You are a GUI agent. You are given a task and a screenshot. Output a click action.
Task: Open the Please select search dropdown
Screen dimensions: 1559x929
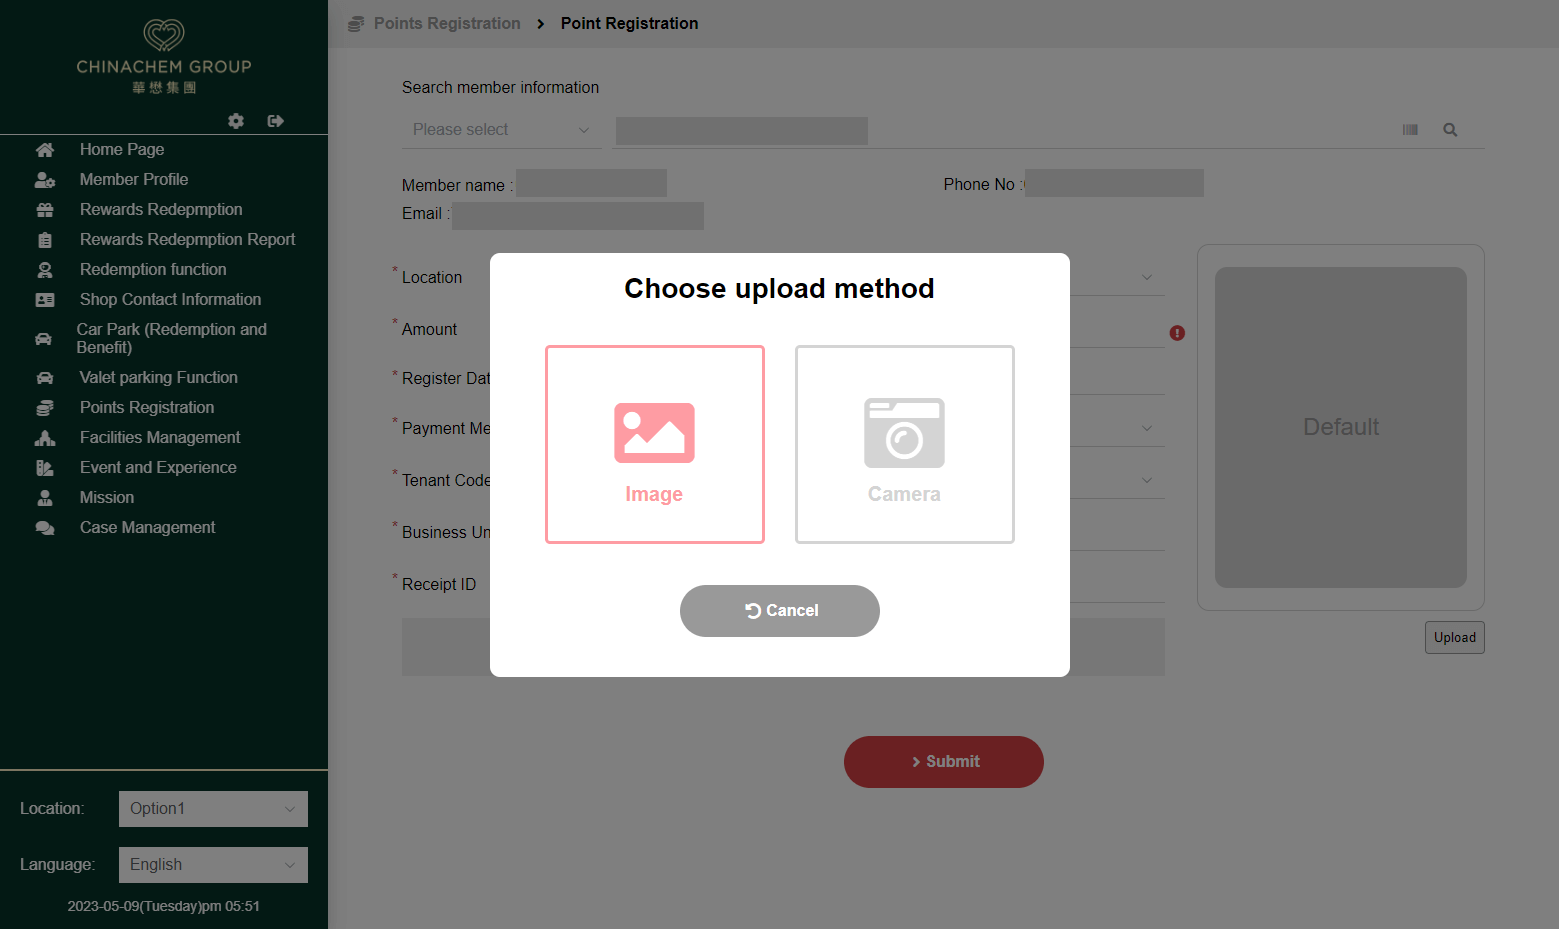pyautogui.click(x=501, y=130)
